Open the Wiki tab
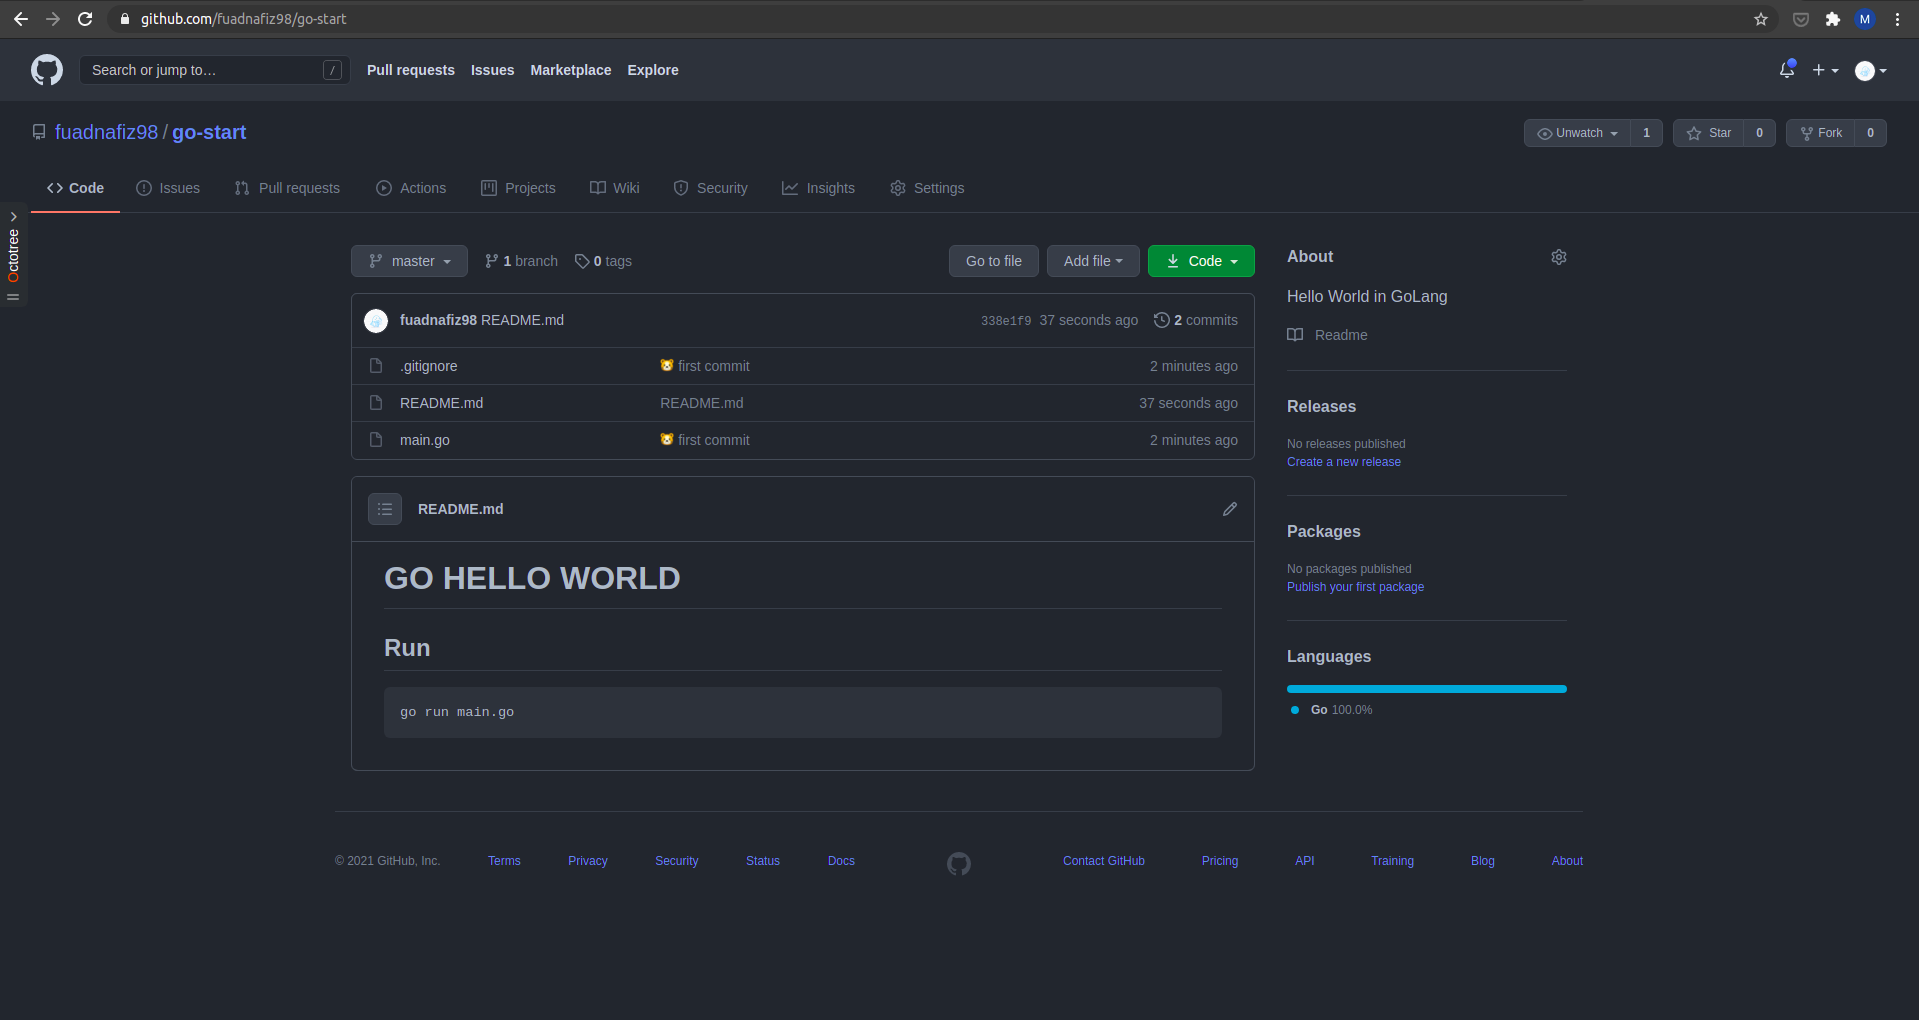Screen dimensions: 1919x1020 (615, 188)
